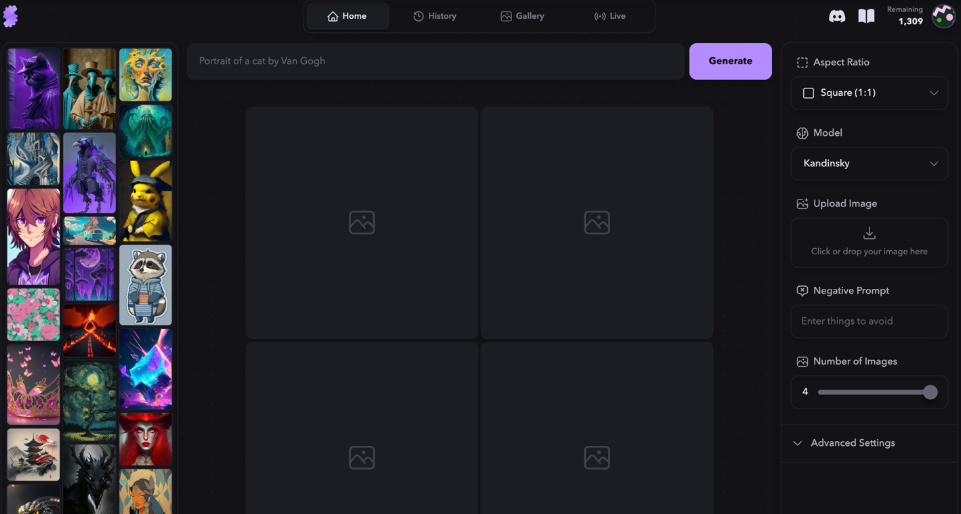Click the prompt field 'Portrait of a cat by Van Gogh'
This screenshot has height=514, width=961.
pos(435,61)
